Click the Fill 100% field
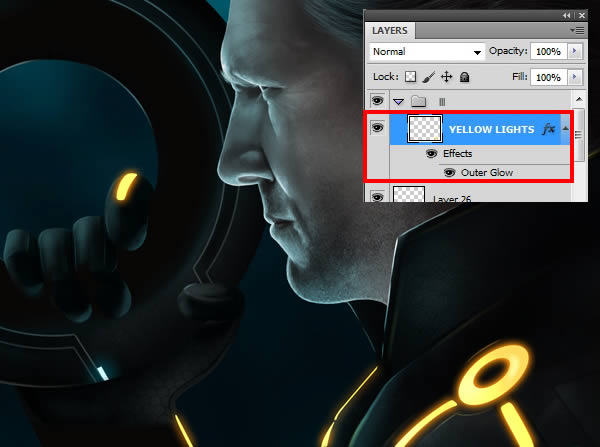 click(x=548, y=77)
